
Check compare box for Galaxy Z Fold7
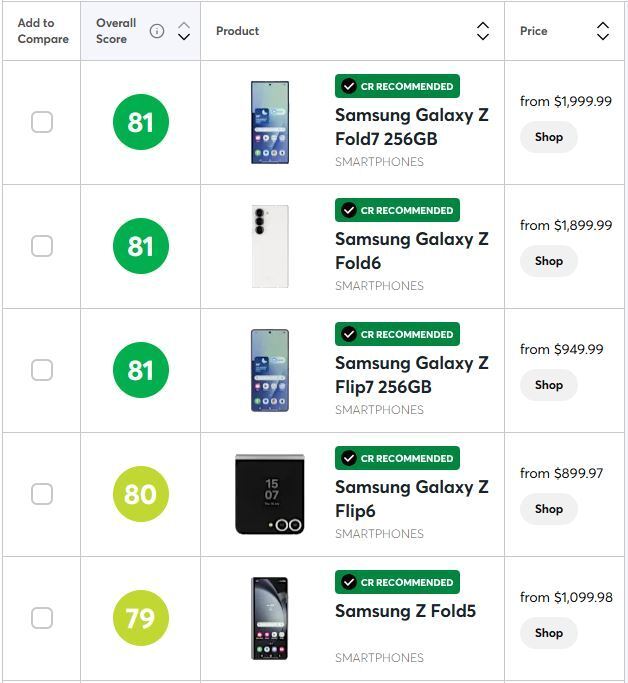click(42, 122)
